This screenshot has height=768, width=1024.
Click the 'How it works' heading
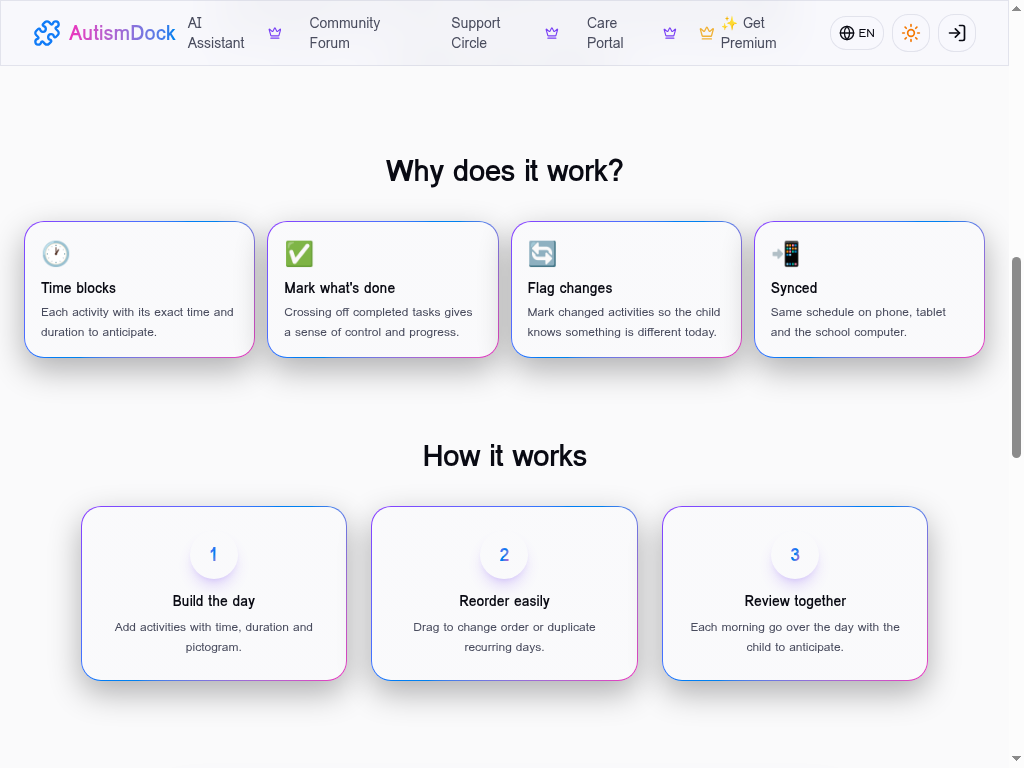(504, 456)
